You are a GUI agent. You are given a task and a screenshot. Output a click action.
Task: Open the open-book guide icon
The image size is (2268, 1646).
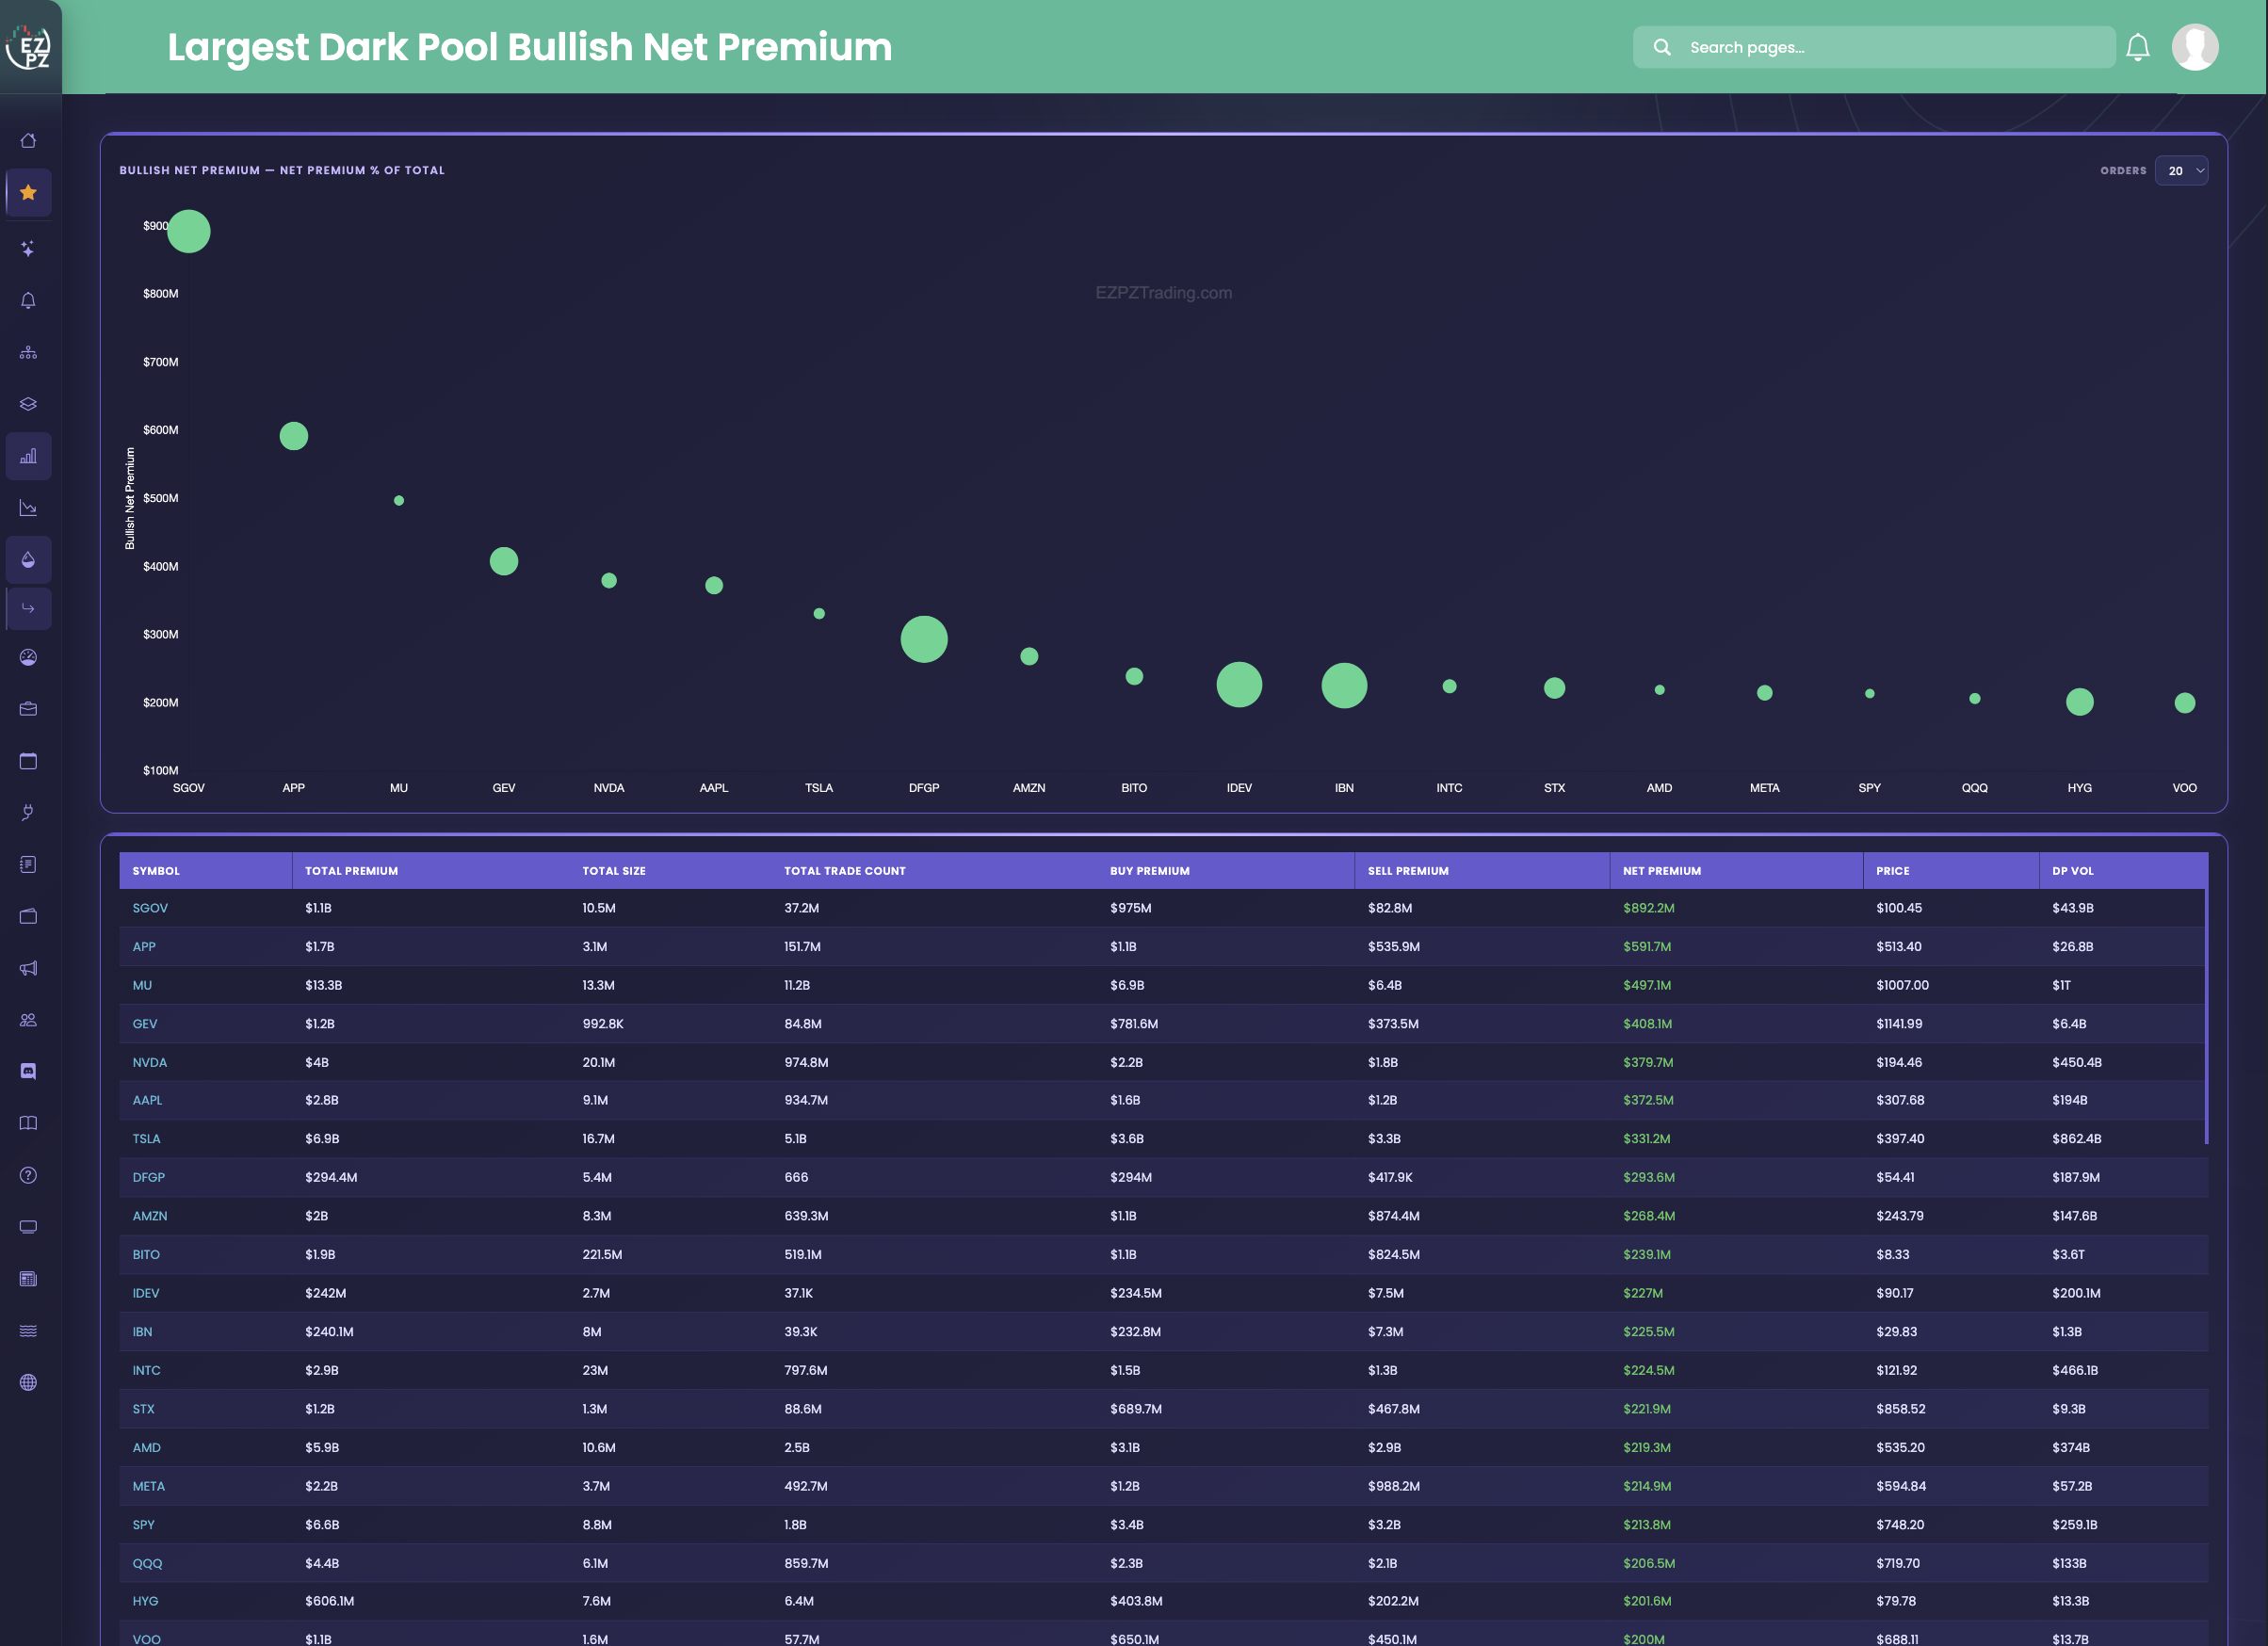tap(28, 1123)
